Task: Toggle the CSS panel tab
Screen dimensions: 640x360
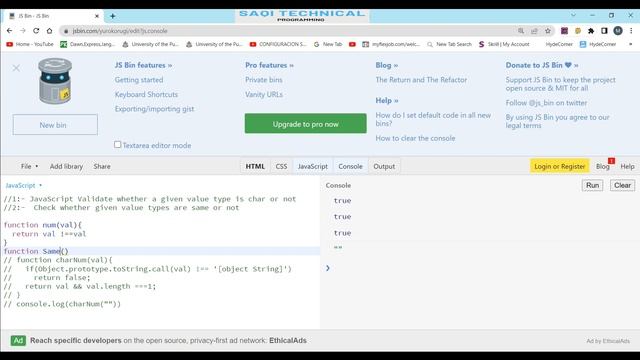Action: pos(281,166)
